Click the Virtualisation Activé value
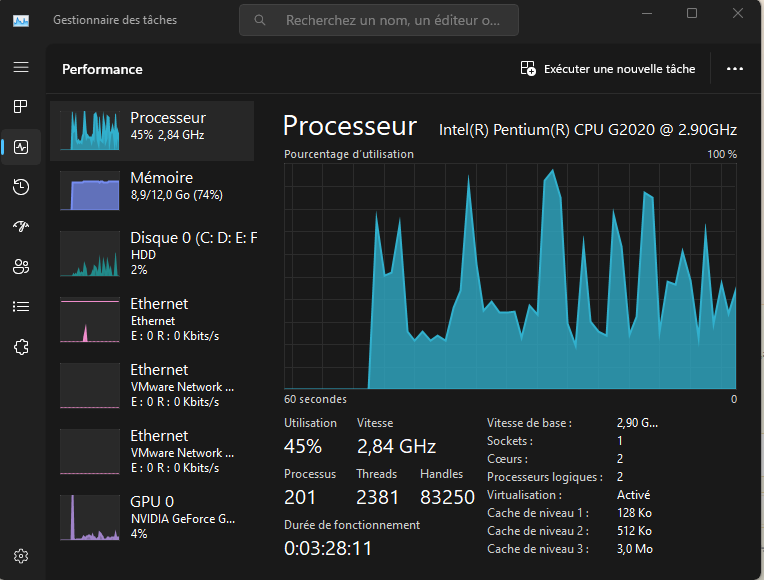This screenshot has width=764, height=580. (x=633, y=495)
